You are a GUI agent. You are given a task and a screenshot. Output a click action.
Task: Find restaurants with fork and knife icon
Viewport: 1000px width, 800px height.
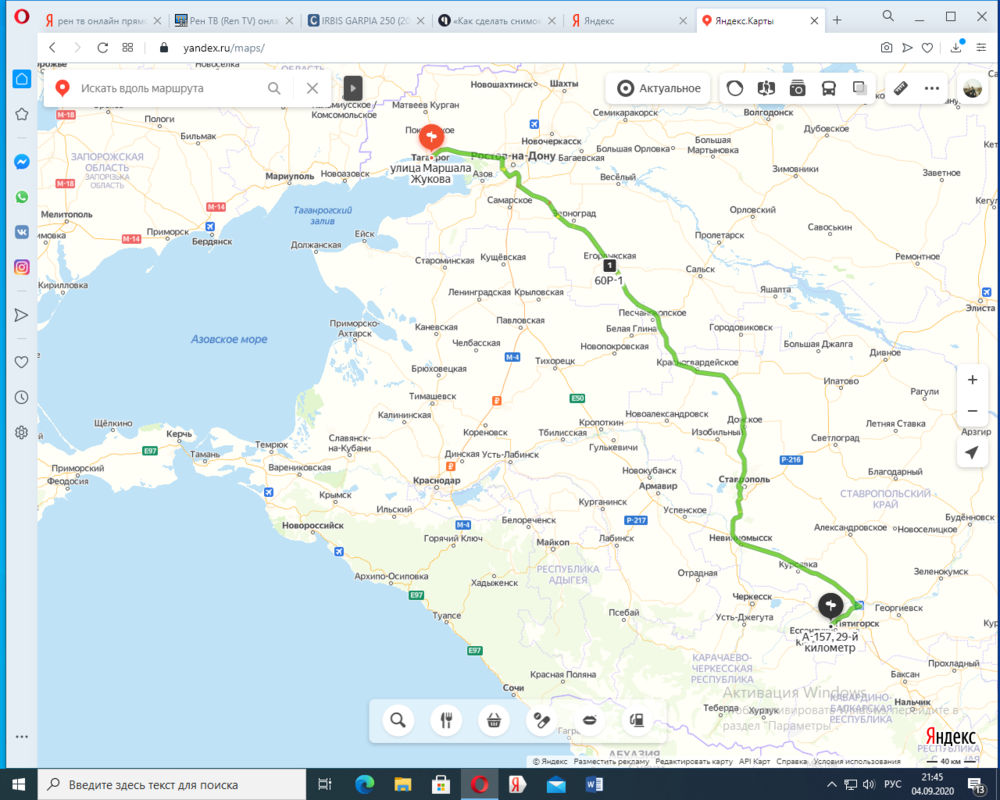[x=446, y=720]
